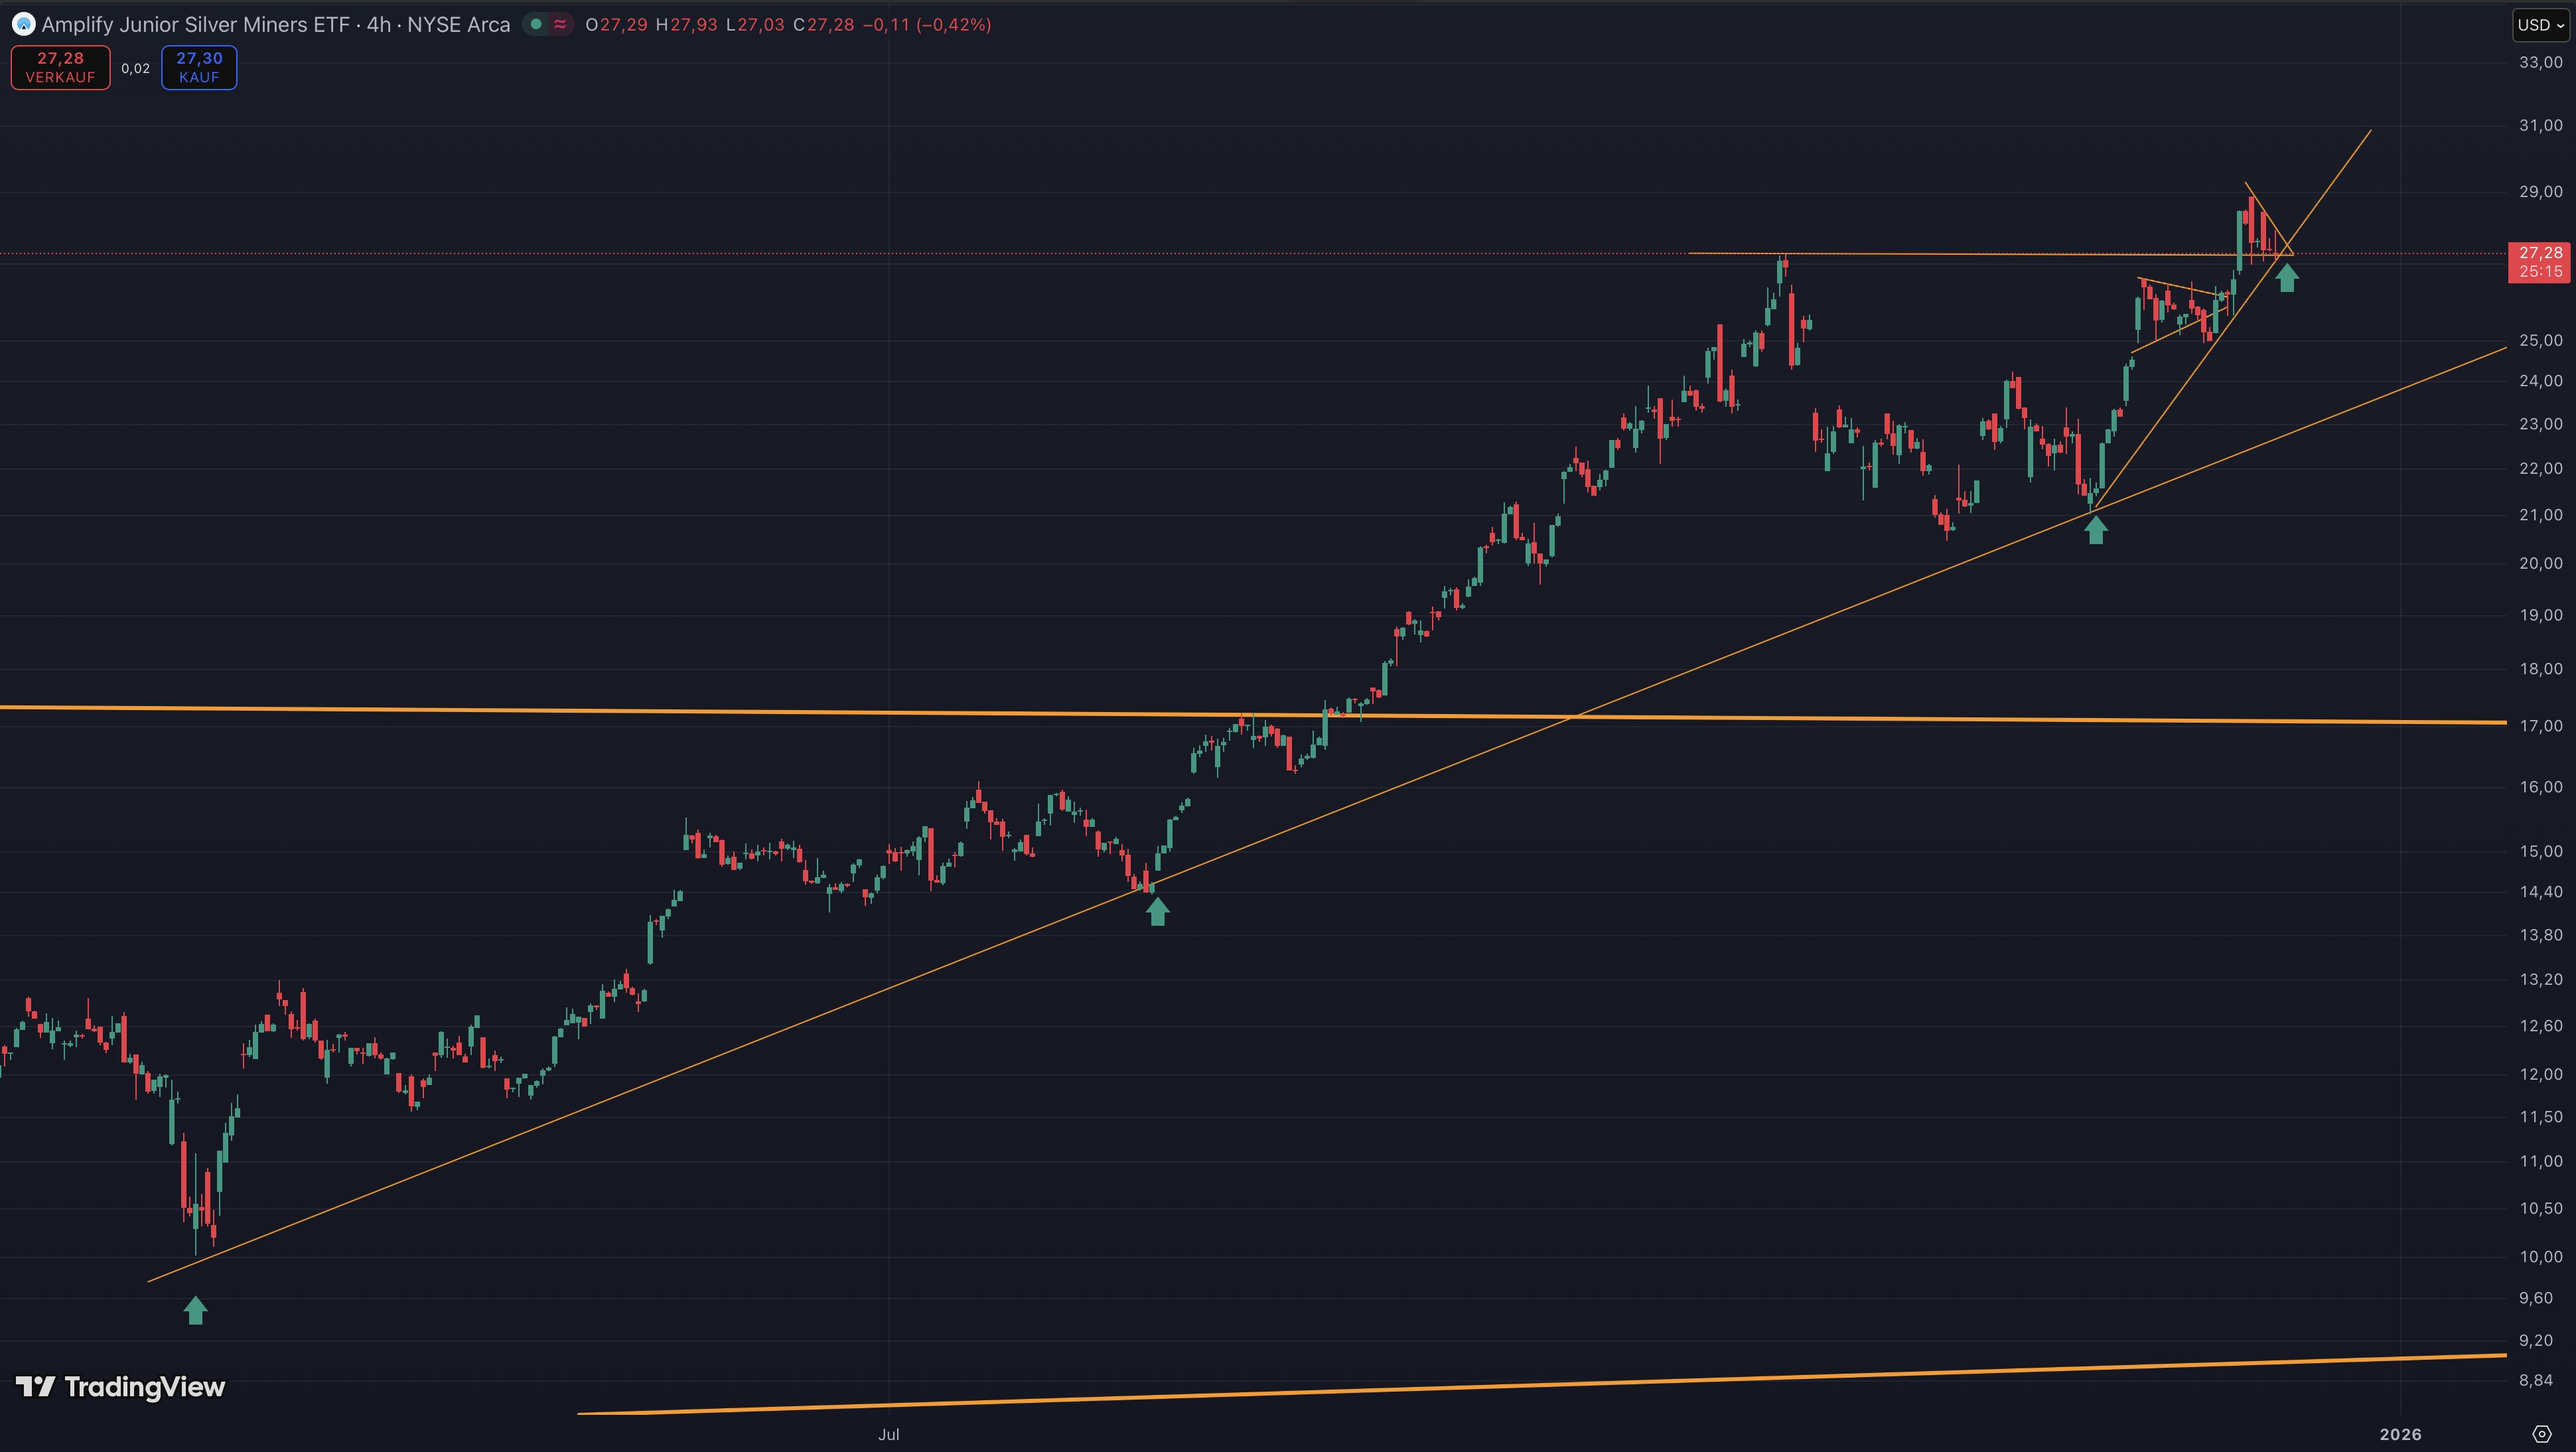Click the green market status dot
Screen dimensions: 2576x1452
point(536,24)
